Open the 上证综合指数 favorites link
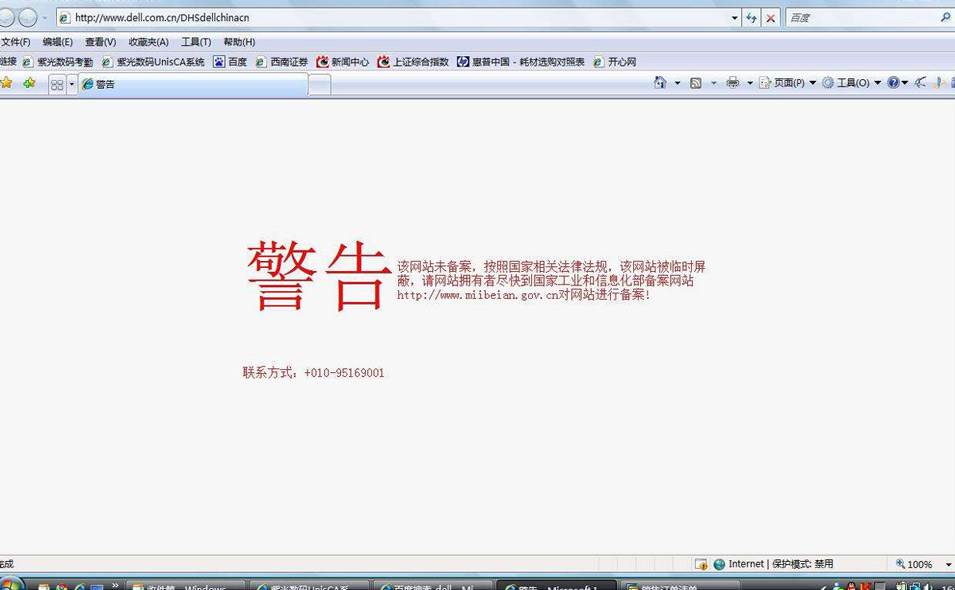This screenshot has width=955, height=590. [413, 62]
